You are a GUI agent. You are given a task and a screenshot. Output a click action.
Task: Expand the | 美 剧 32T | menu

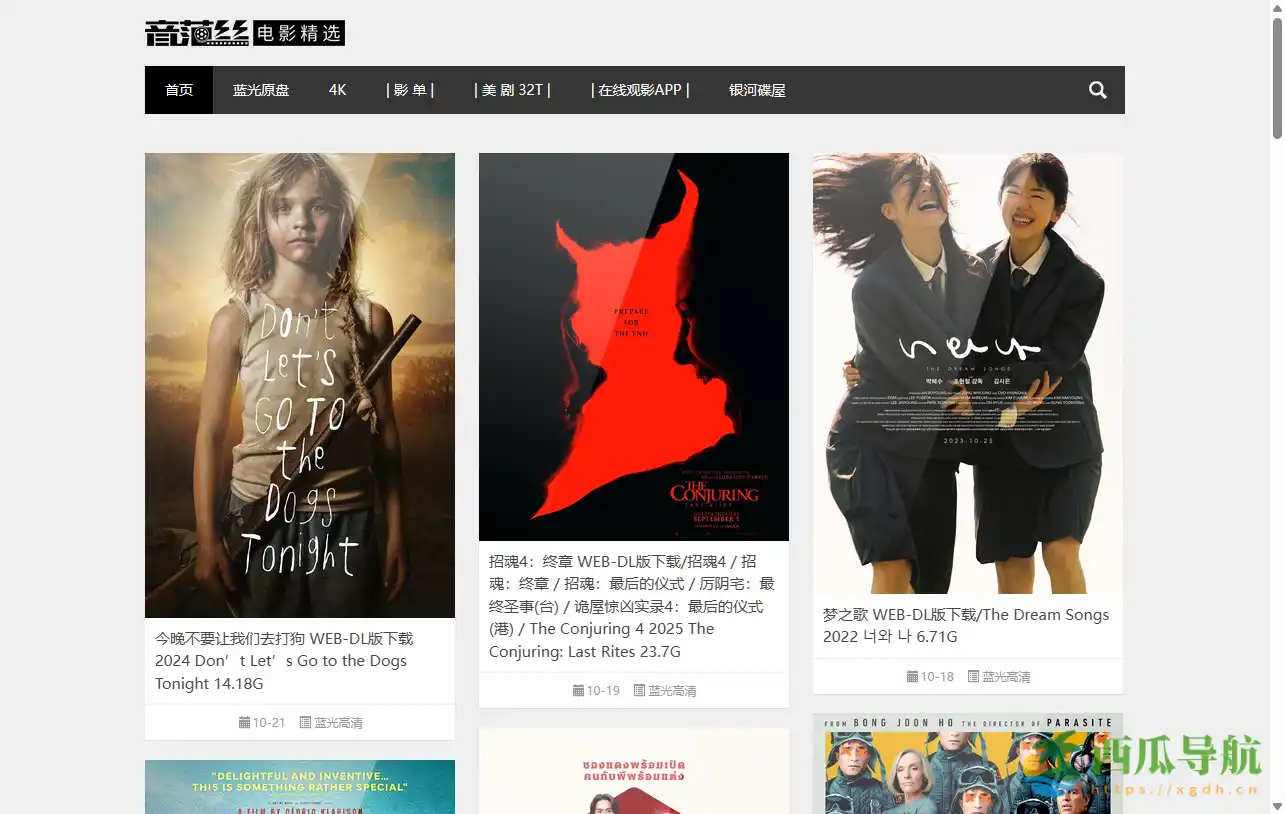pos(512,90)
